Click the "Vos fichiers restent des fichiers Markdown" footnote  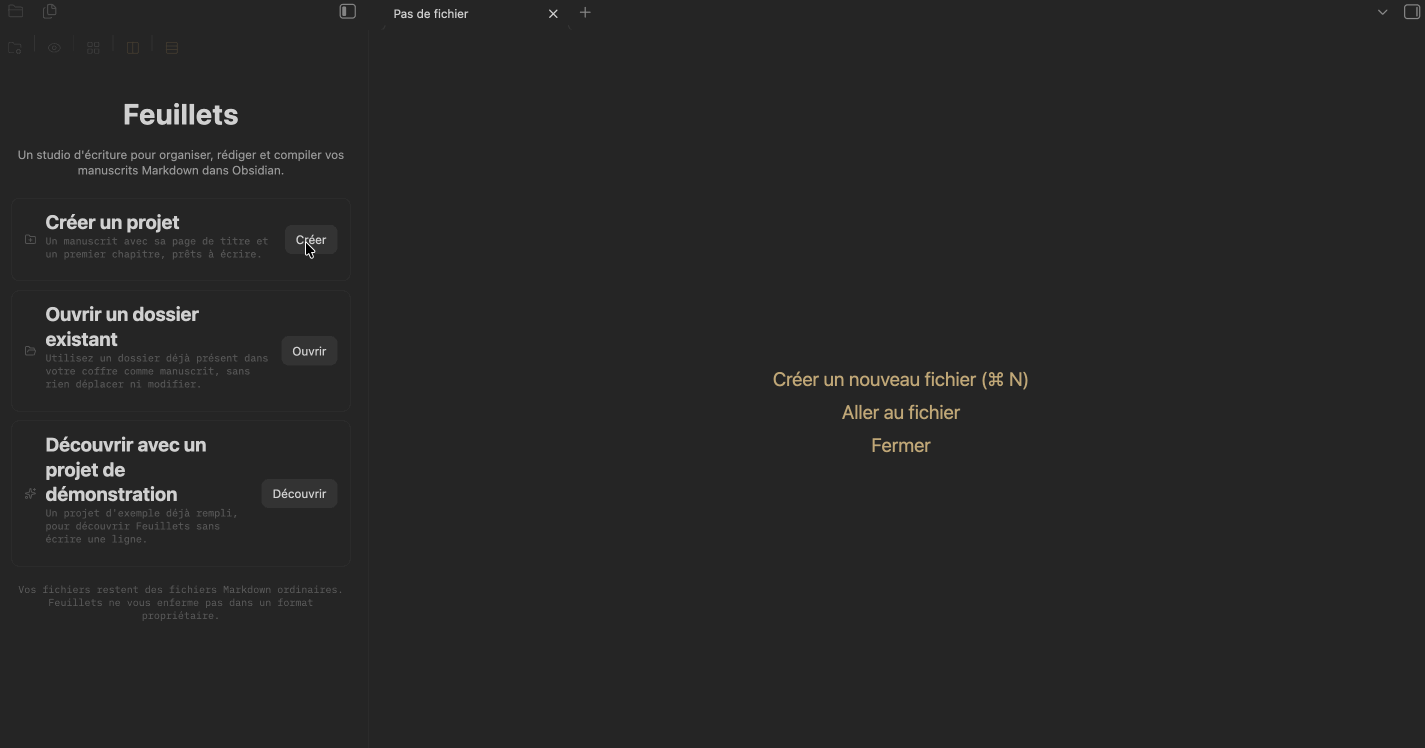181,603
